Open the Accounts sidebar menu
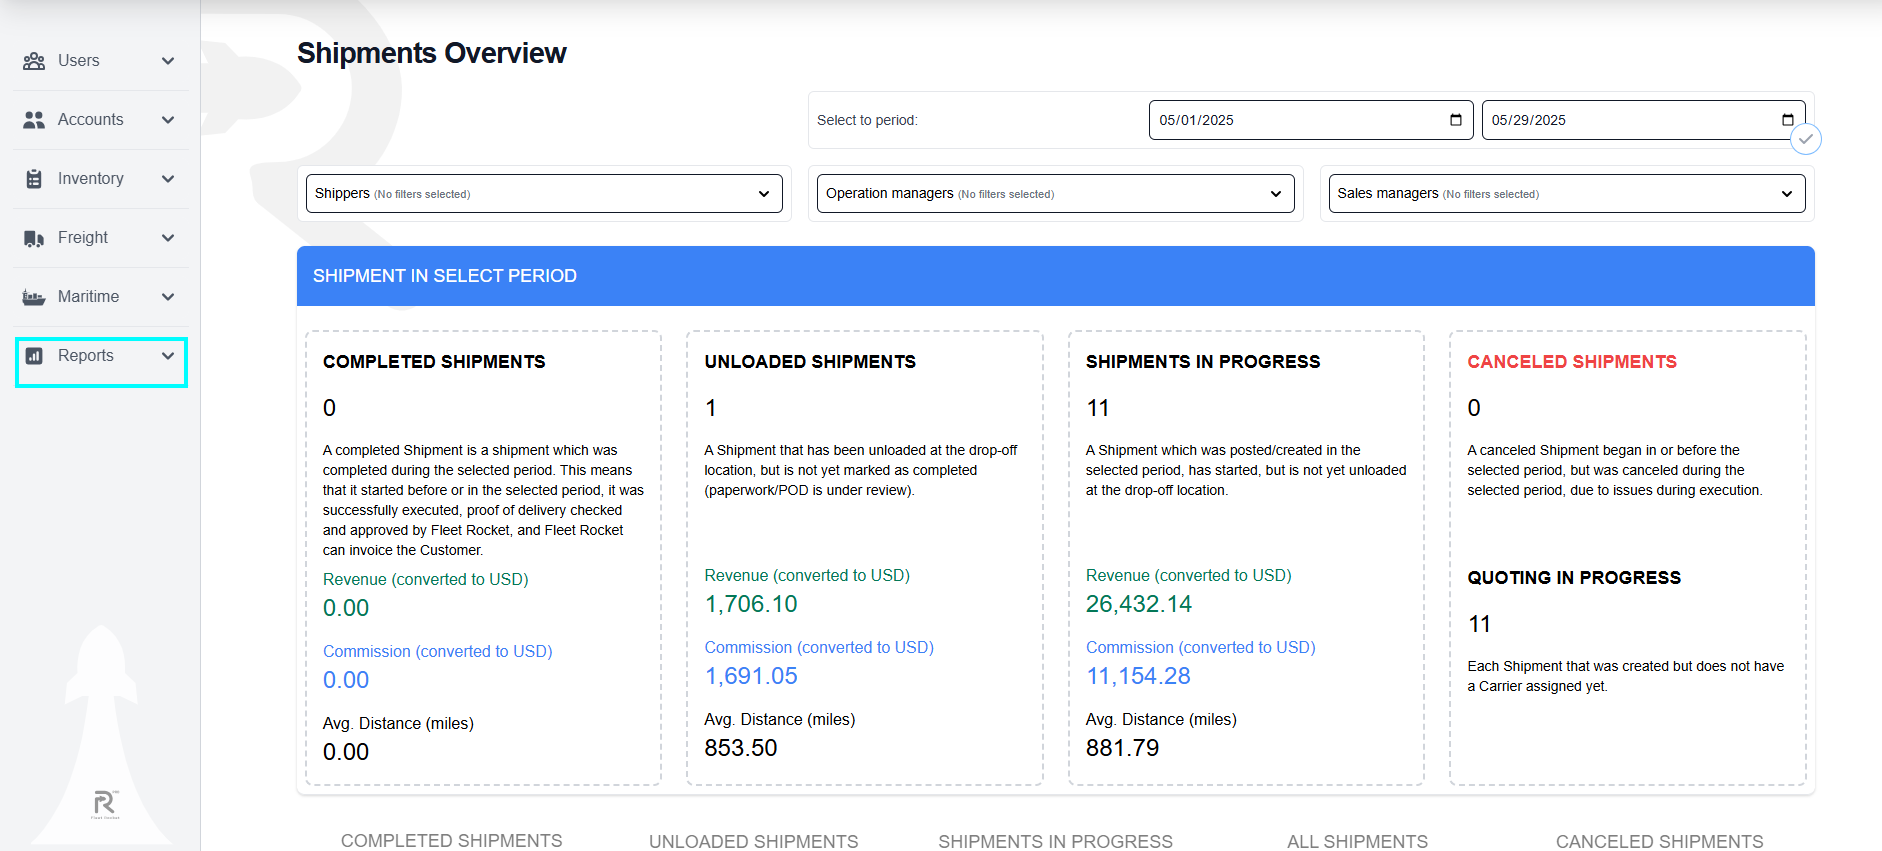The height and width of the screenshot is (851, 1882). pos(100,120)
